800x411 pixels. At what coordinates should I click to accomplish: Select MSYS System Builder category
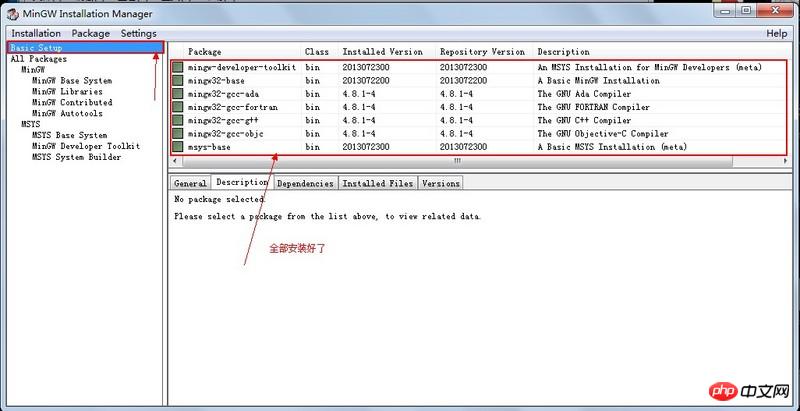(x=77, y=157)
